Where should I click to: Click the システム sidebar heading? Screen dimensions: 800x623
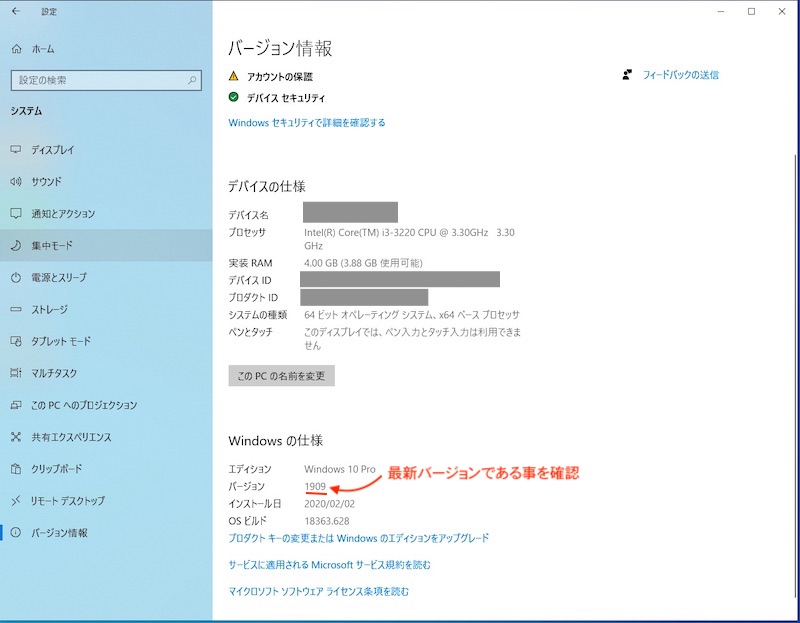[26, 111]
